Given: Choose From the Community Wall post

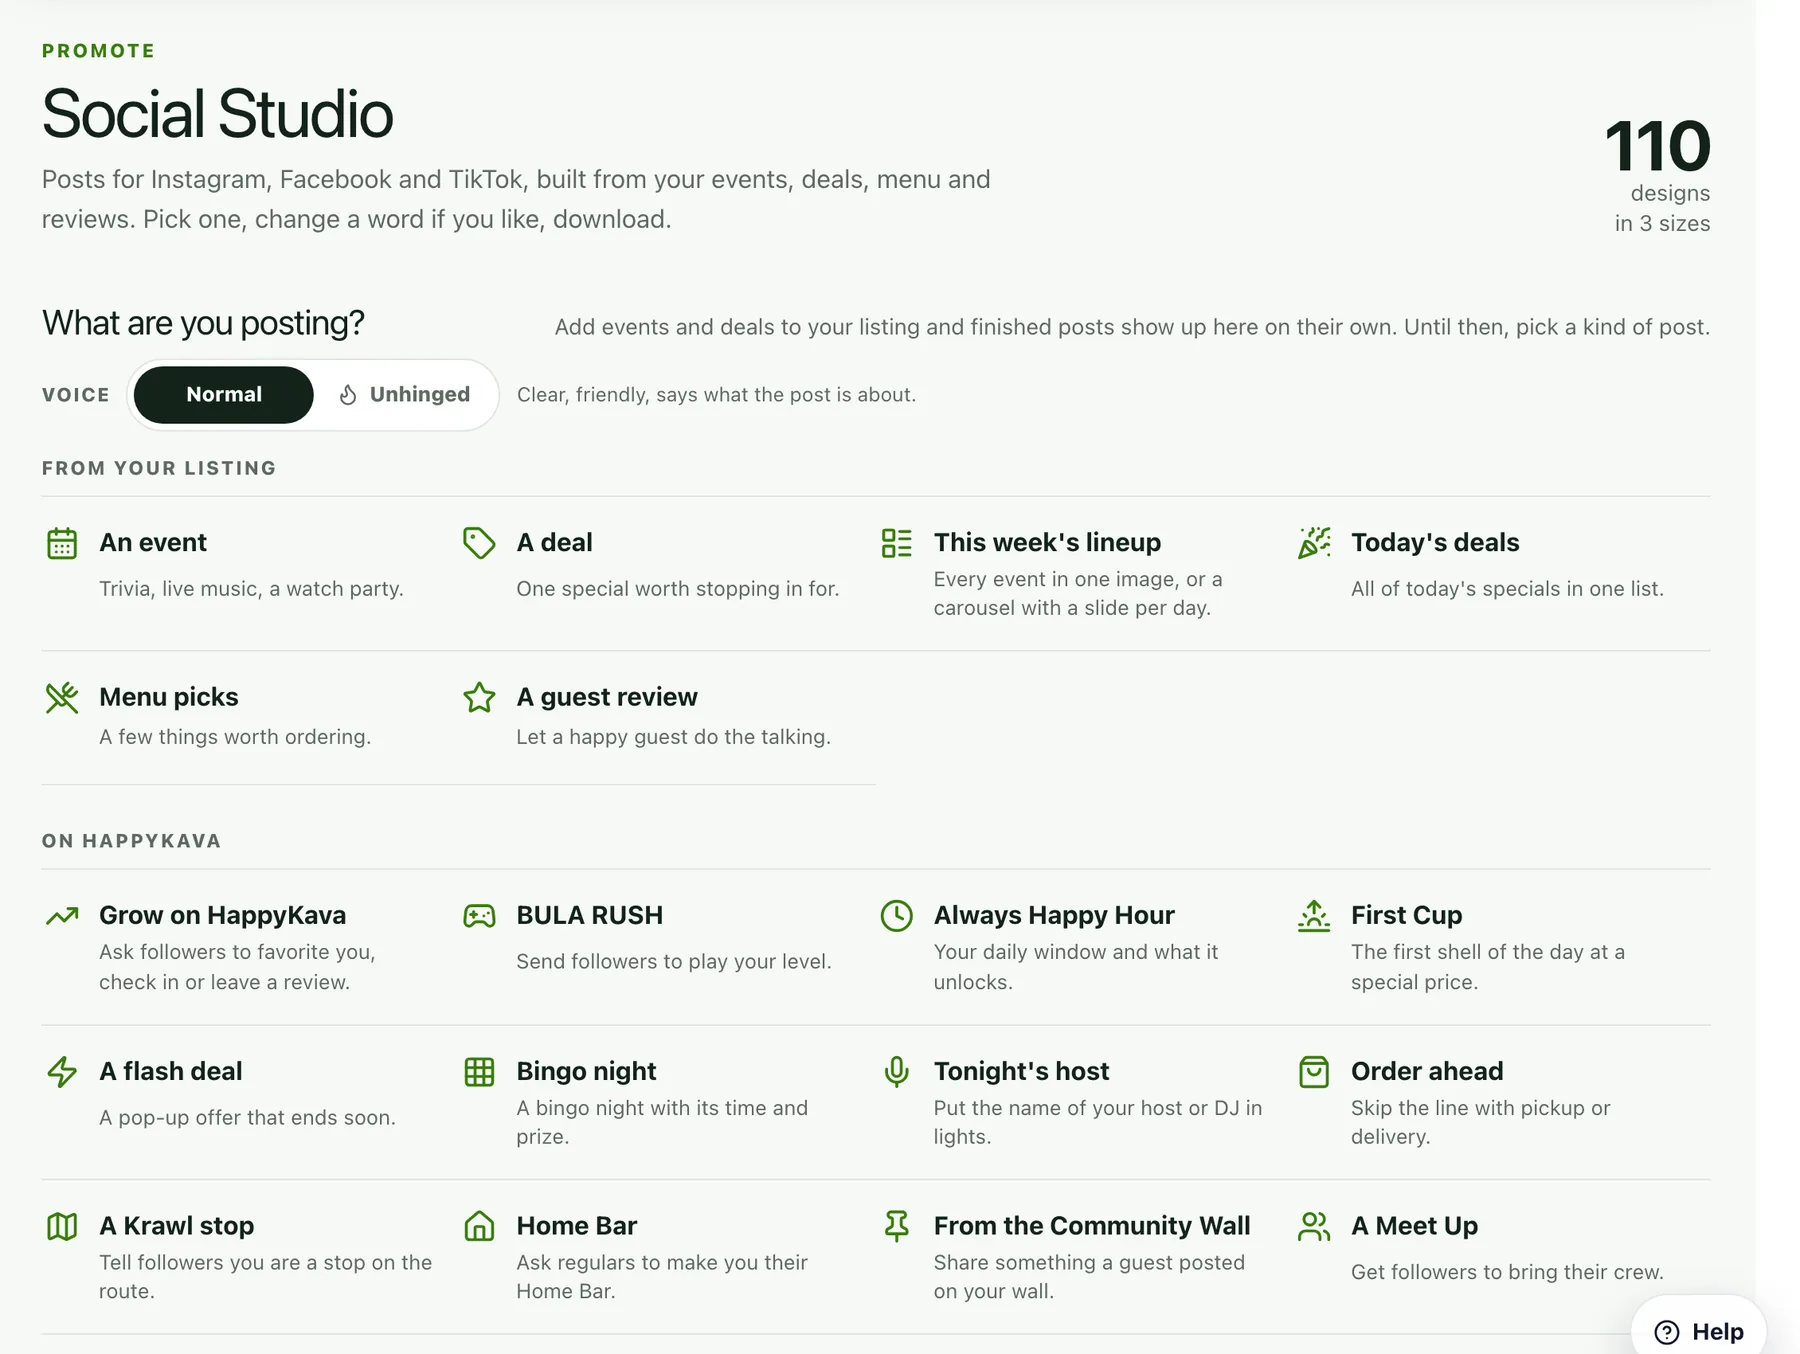Looking at the screenshot, I should 1084,1256.
